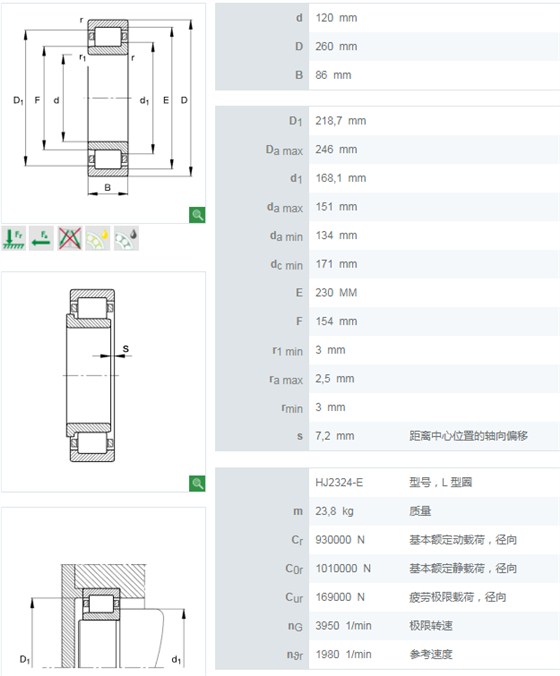Click the Cur parameter label

[x=294, y=598]
